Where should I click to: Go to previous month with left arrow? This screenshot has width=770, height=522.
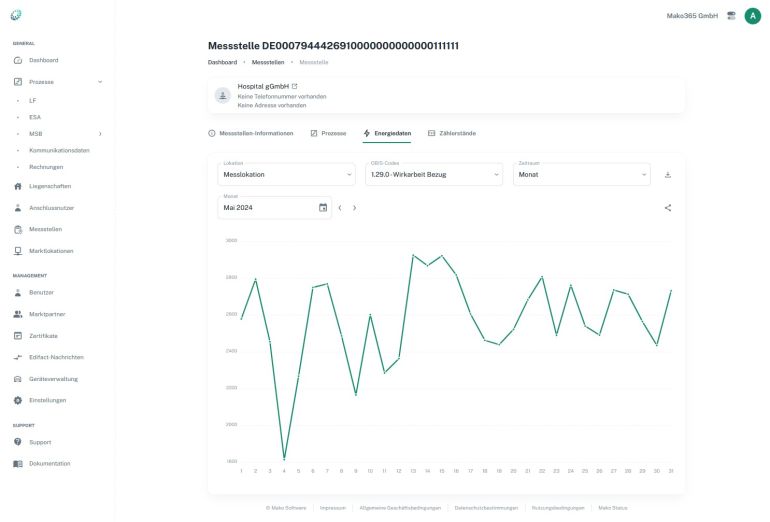(x=340, y=208)
